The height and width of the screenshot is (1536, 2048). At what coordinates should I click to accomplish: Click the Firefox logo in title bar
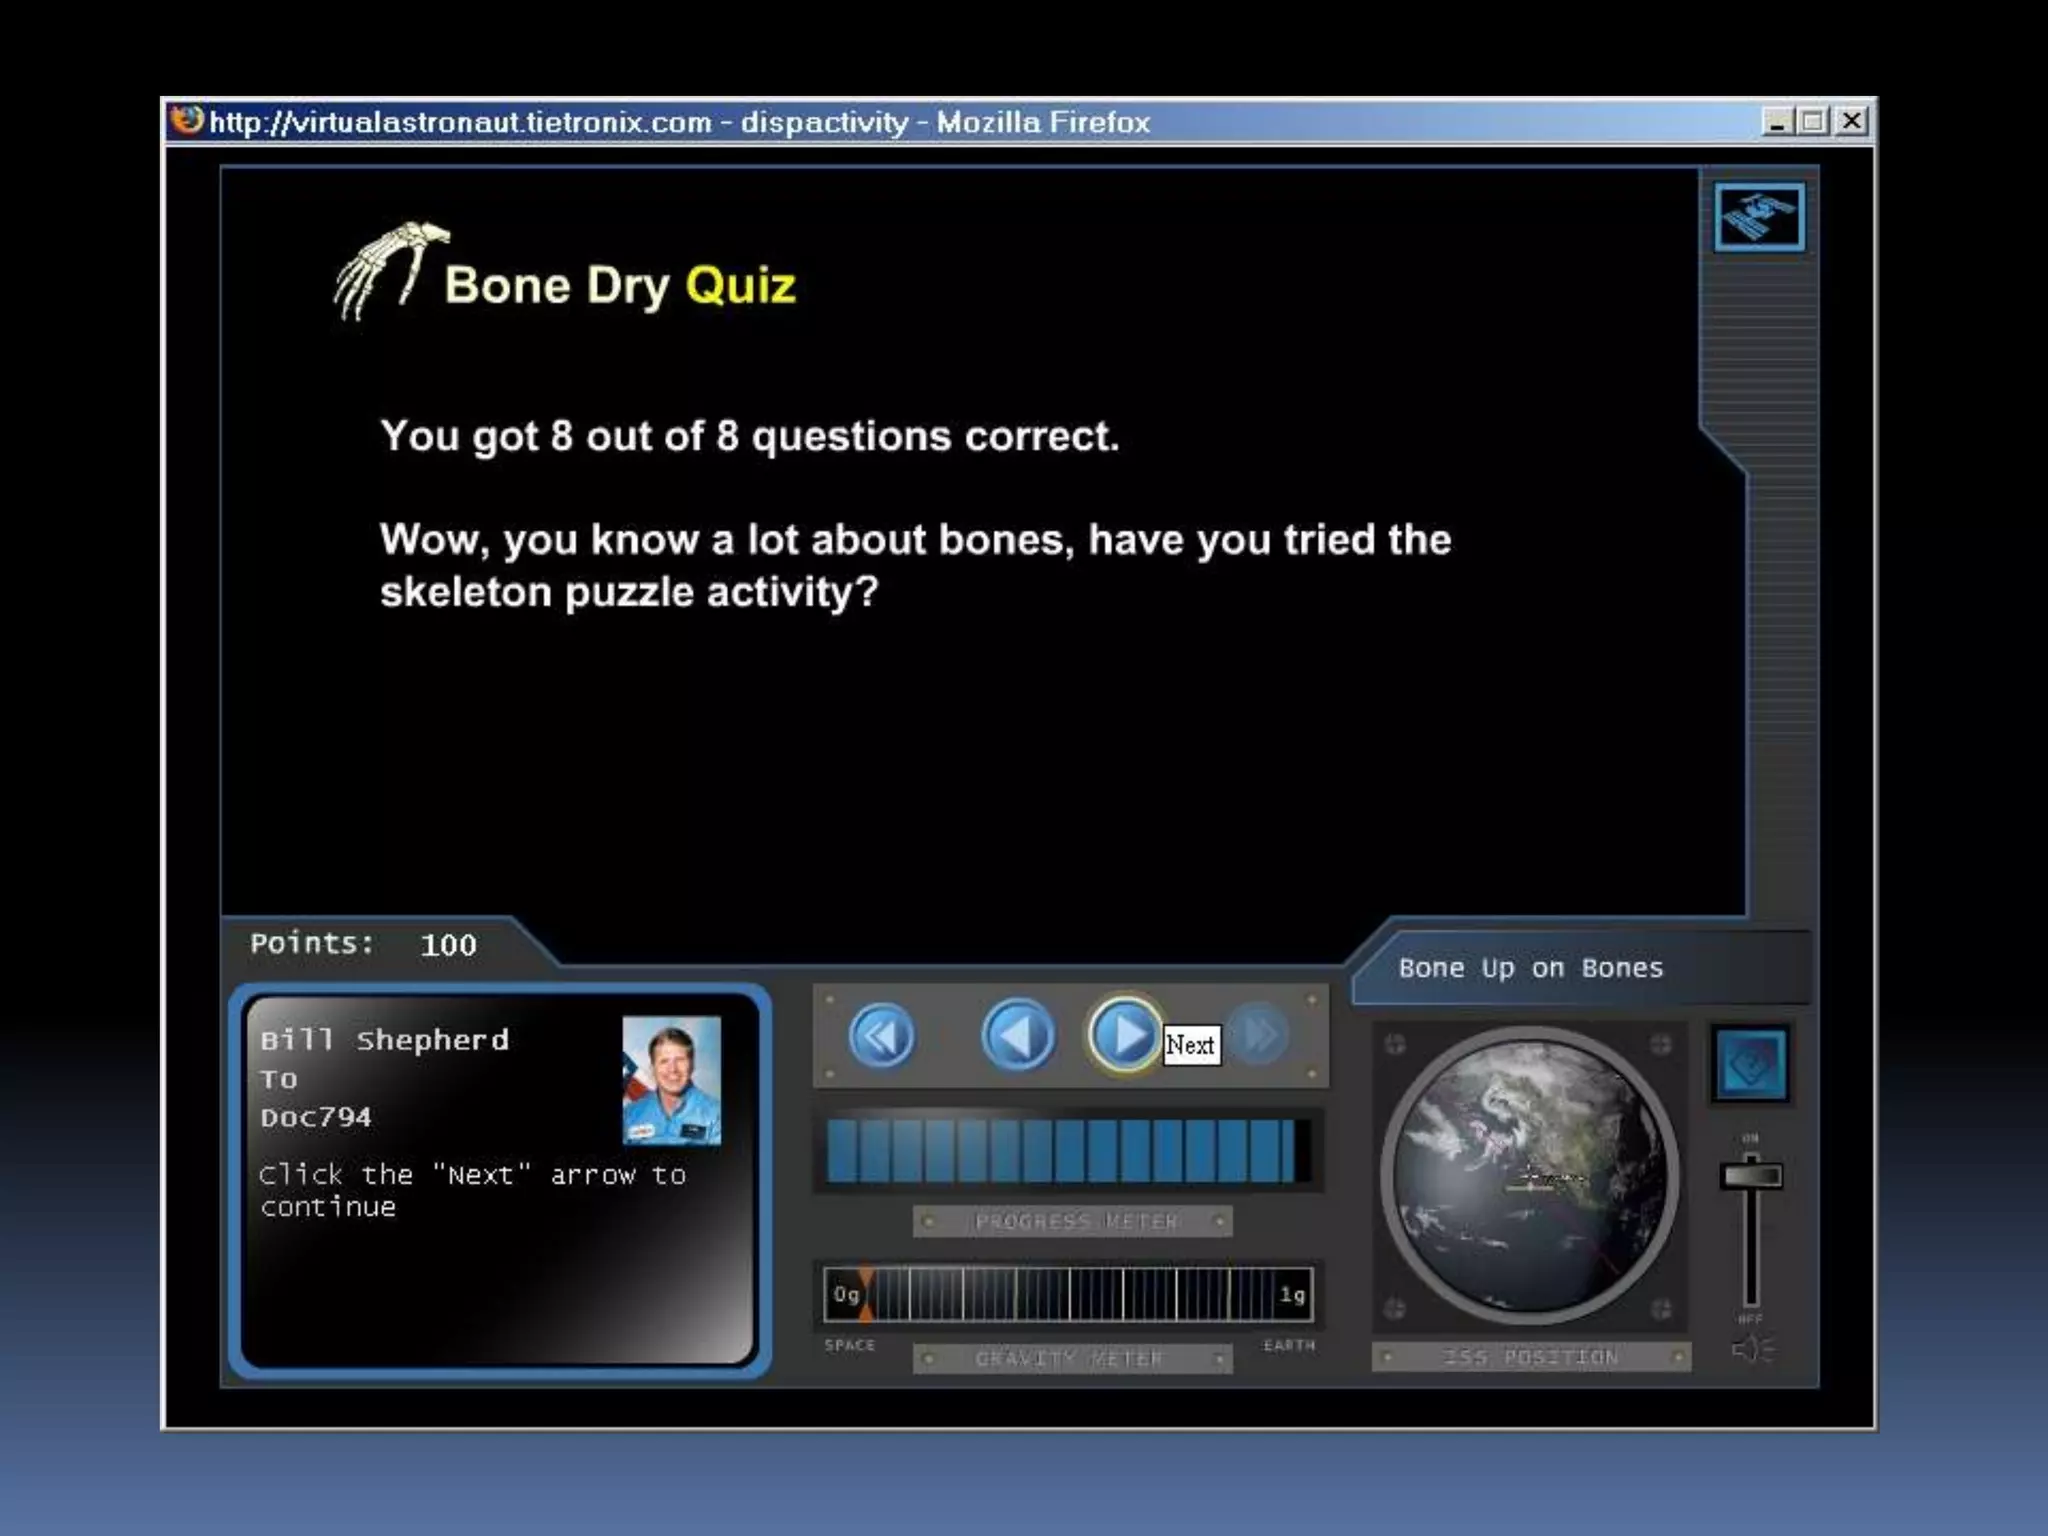tap(187, 121)
